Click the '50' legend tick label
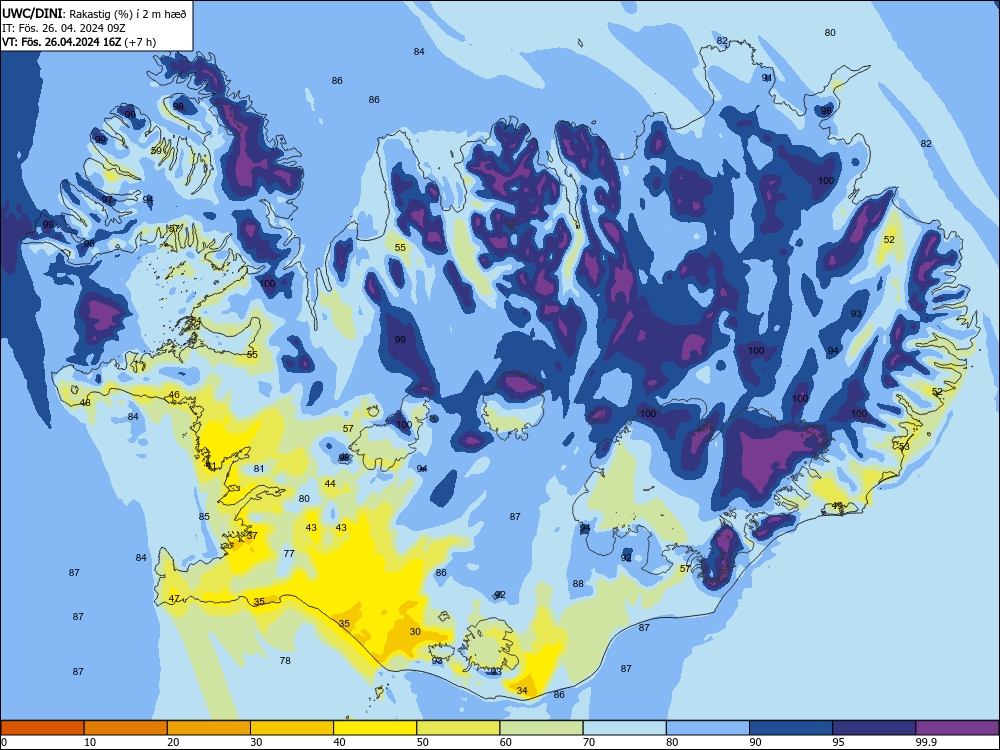1000x750 pixels. pos(423,742)
